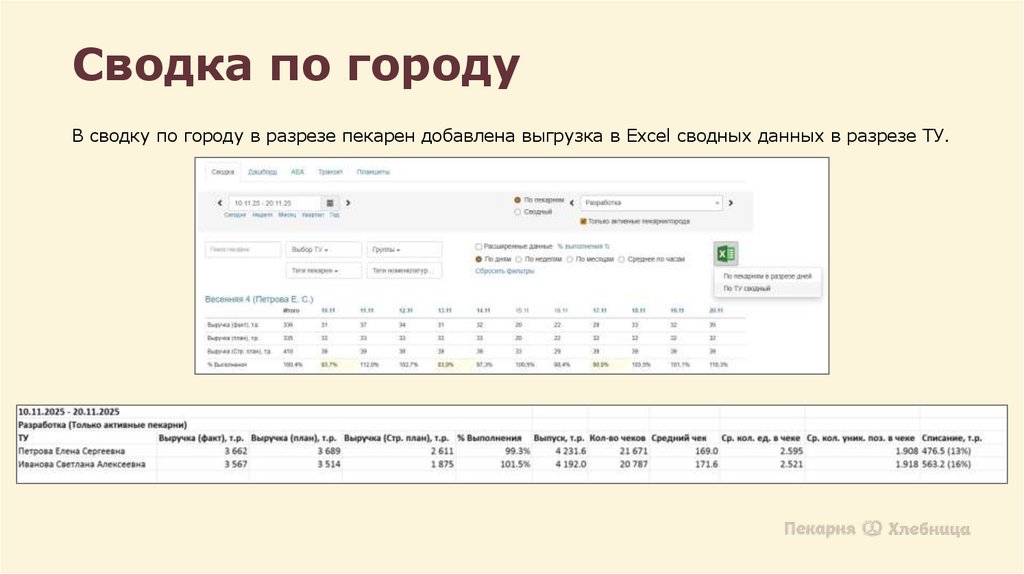1024x574 pixels.
Task: Select the 10.11.2025 - 20.11.2025 cell
Action: (69, 412)
